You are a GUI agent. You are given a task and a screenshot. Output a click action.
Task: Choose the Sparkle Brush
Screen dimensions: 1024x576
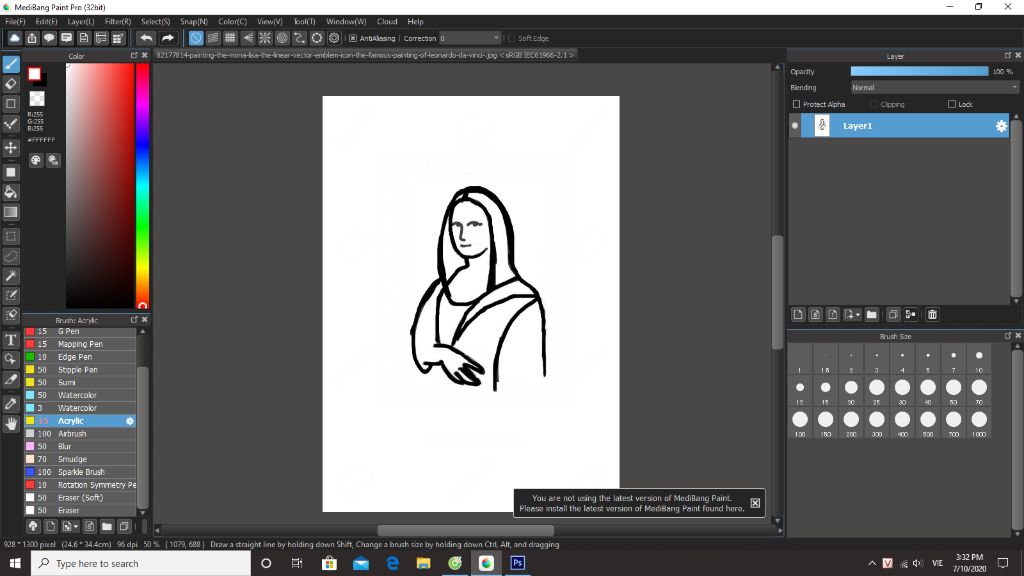coord(80,472)
